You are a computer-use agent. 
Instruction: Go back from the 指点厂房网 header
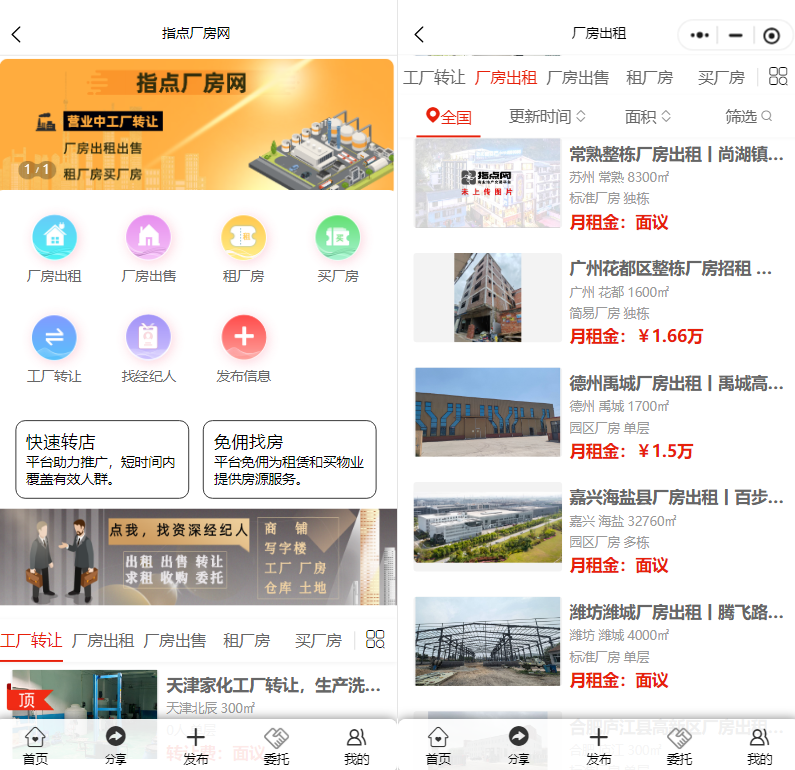tap(16, 34)
